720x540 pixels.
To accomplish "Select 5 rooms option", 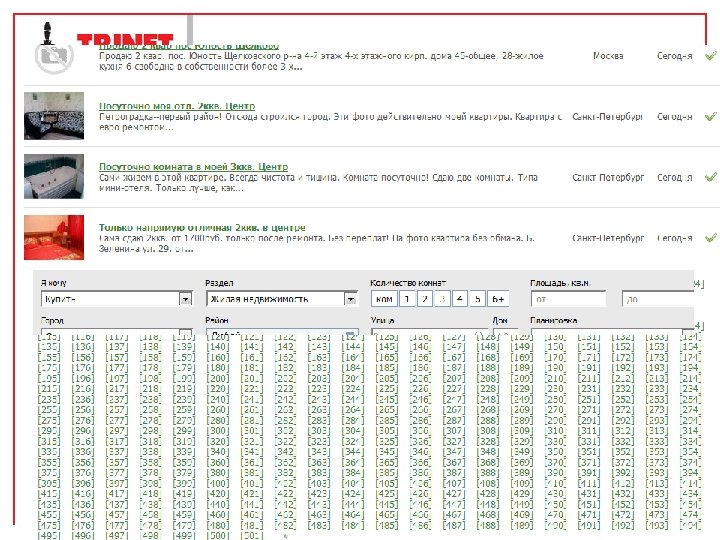I will point(478,299).
